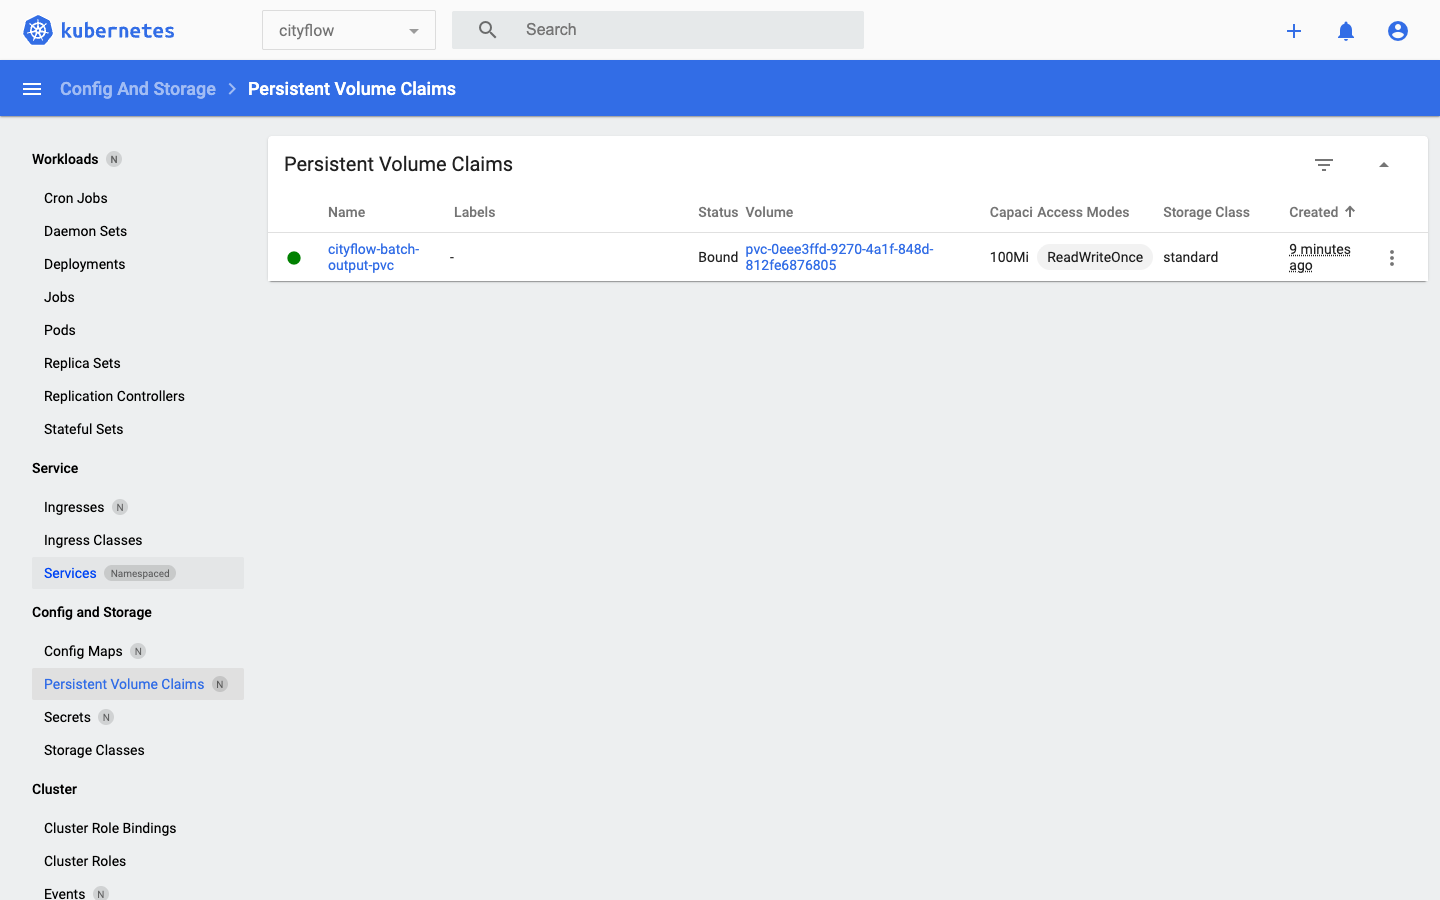Click N badge next to Ingresses
This screenshot has height=900, width=1440.
pos(120,507)
